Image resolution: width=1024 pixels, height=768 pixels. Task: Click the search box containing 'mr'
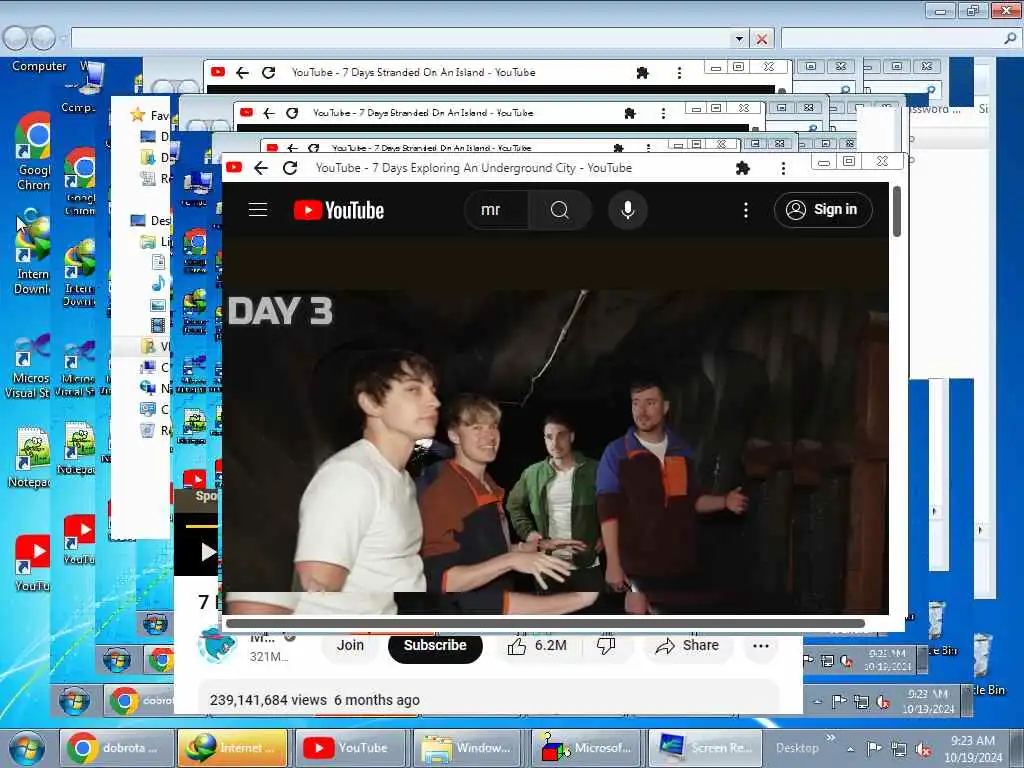coord(496,210)
